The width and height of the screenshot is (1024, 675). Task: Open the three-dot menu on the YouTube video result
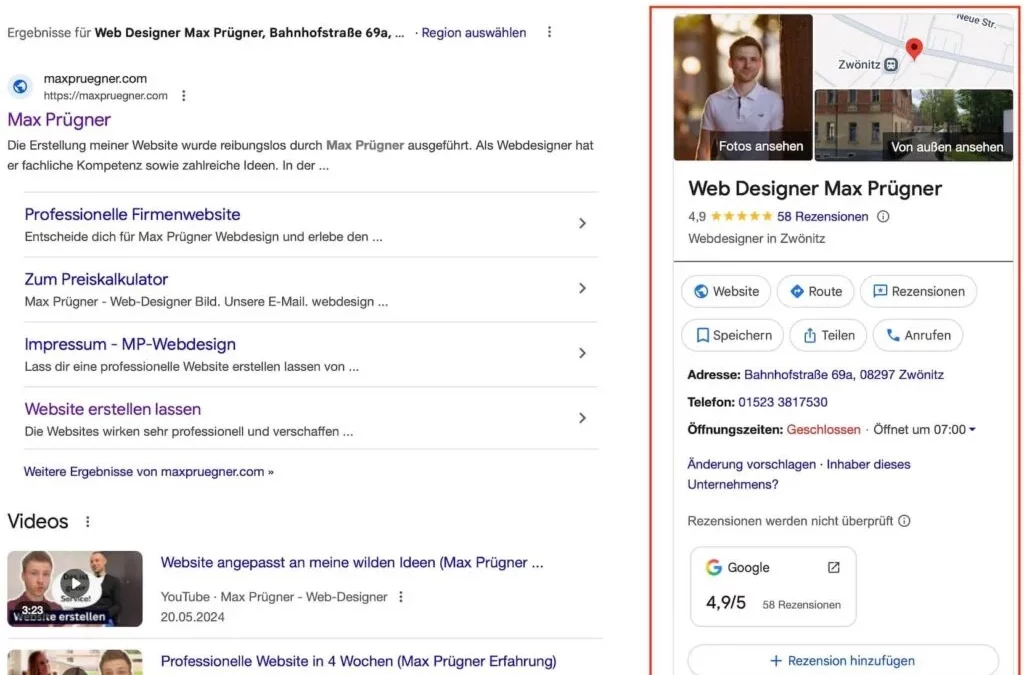(x=401, y=597)
